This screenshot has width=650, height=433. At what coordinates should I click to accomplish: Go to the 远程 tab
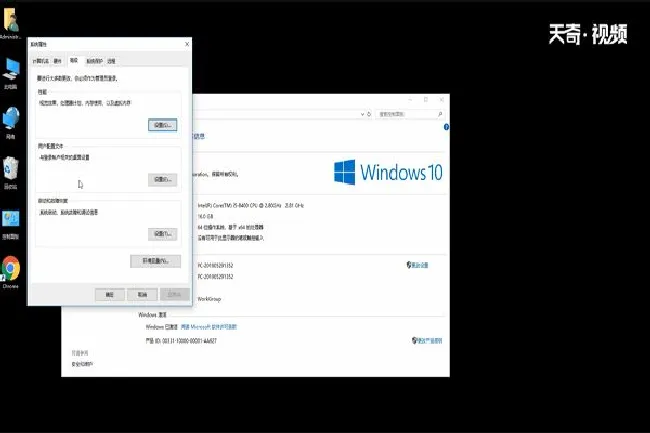coord(111,61)
